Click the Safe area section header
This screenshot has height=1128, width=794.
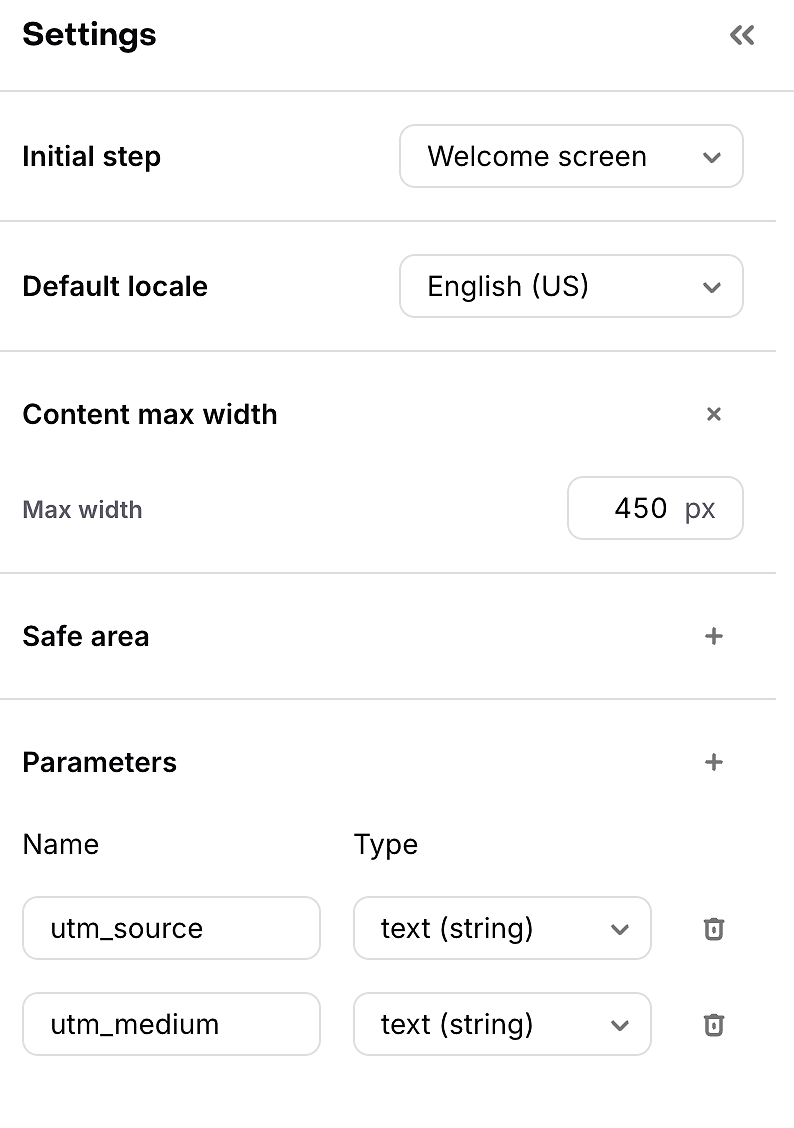[86, 636]
